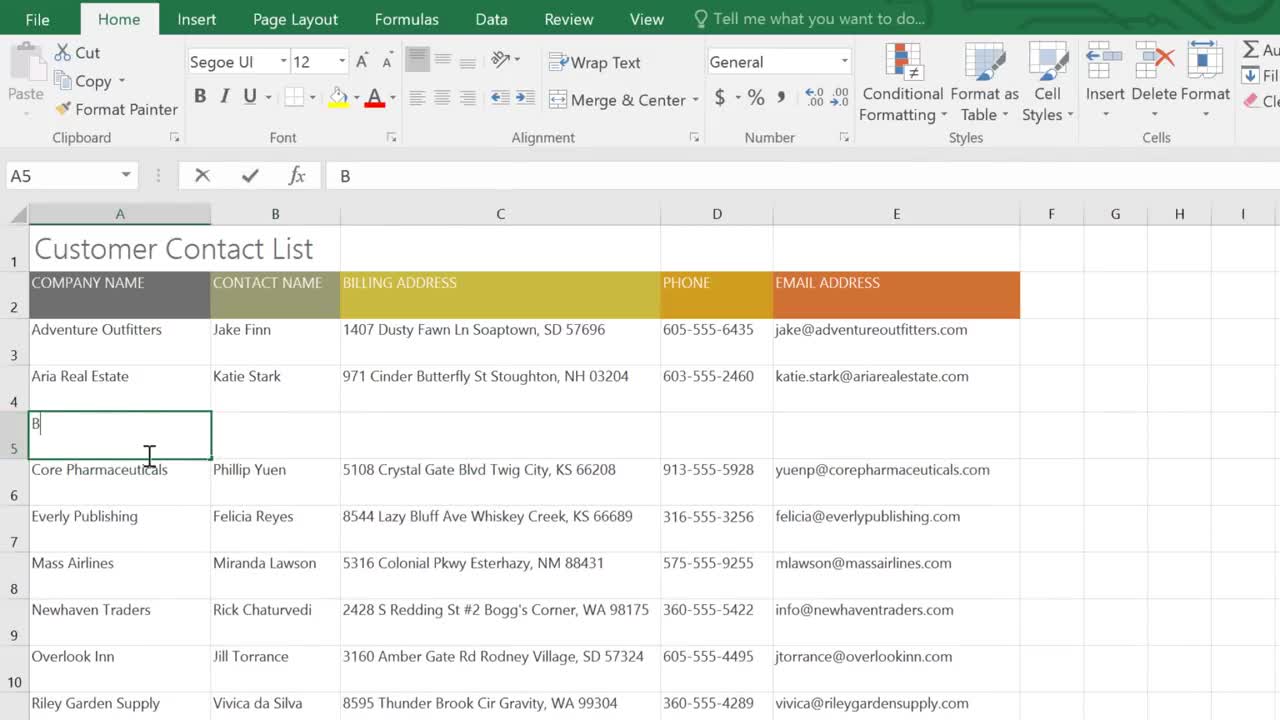Screen dimensions: 1280x720
Task: Open Format as Table gallery
Action: click(984, 83)
